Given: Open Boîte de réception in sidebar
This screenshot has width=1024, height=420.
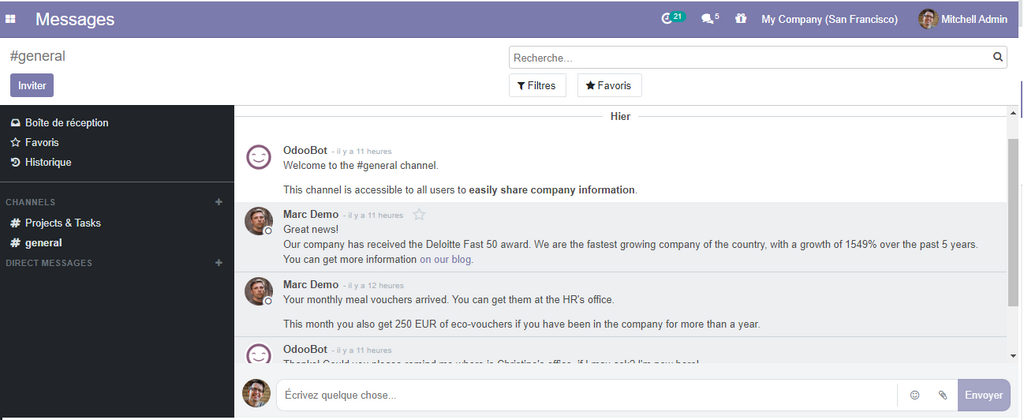Looking at the screenshot, I should (66, 123).
